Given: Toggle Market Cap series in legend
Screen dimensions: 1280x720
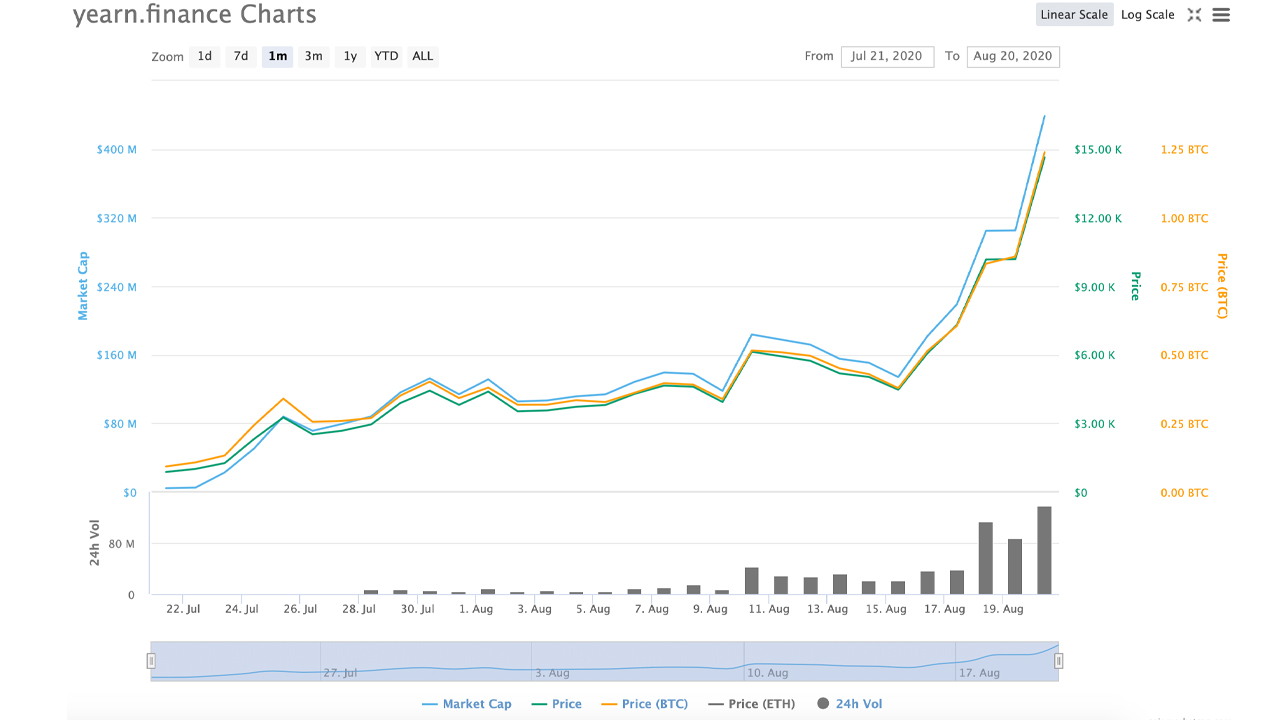Looking at the screenshot, I should tap(467, 704).
